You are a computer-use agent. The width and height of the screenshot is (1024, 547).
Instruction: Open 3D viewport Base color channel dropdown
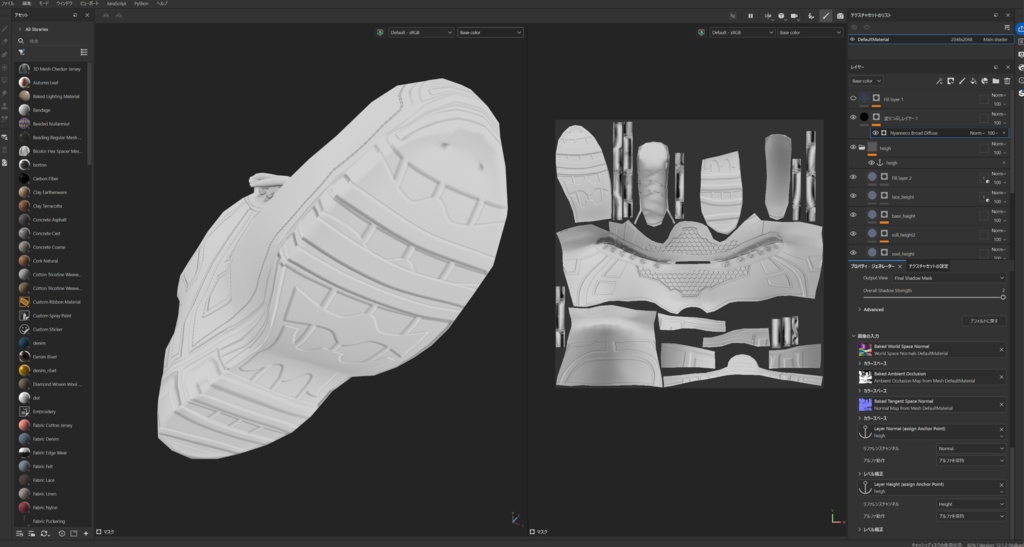[490, 32]
